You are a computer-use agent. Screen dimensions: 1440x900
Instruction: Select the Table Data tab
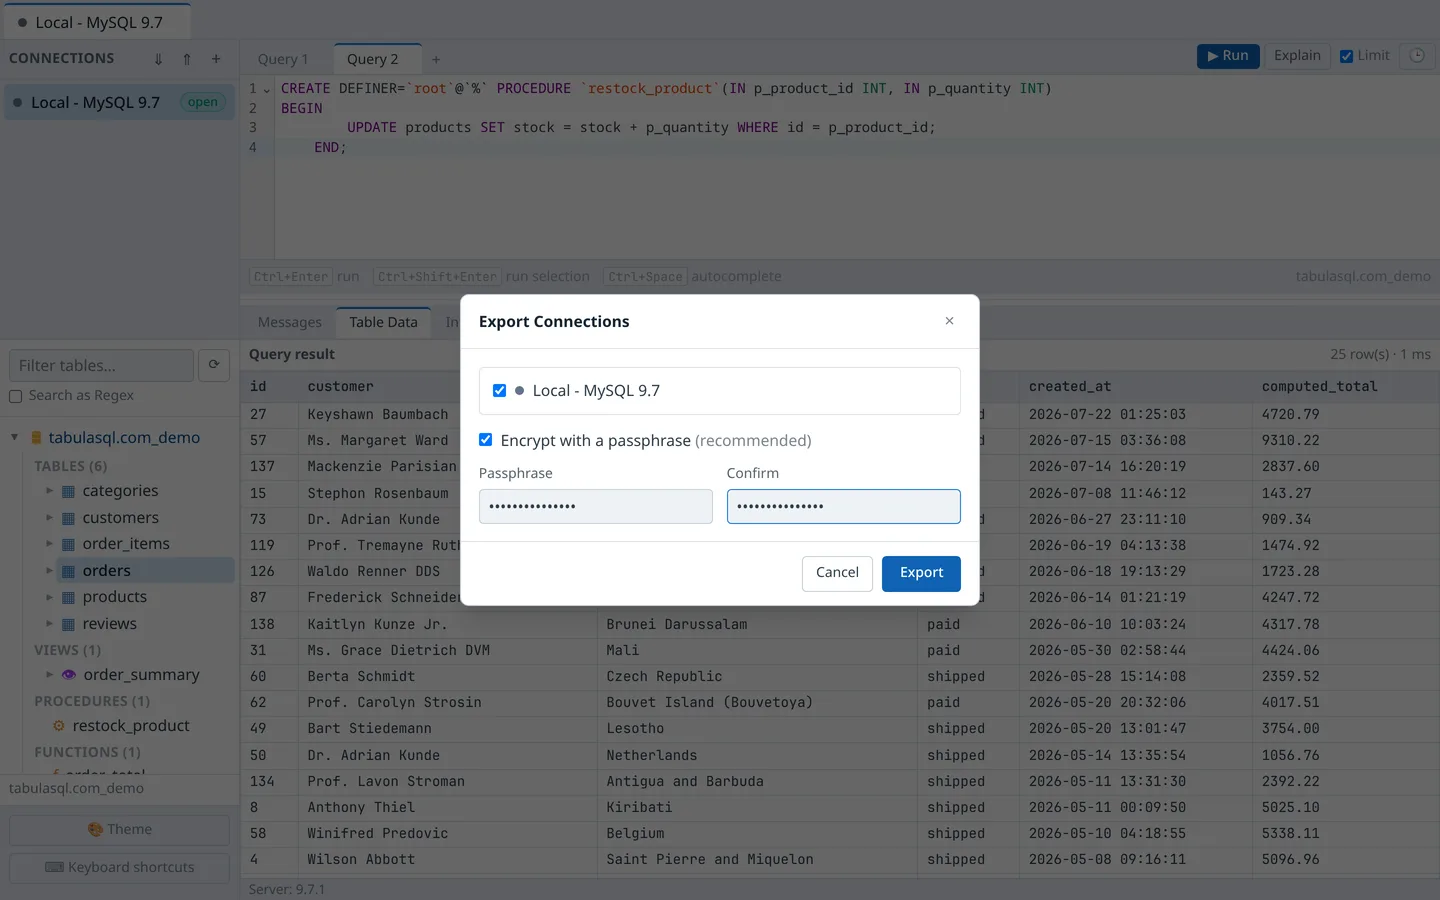click(x=383, y=322)
